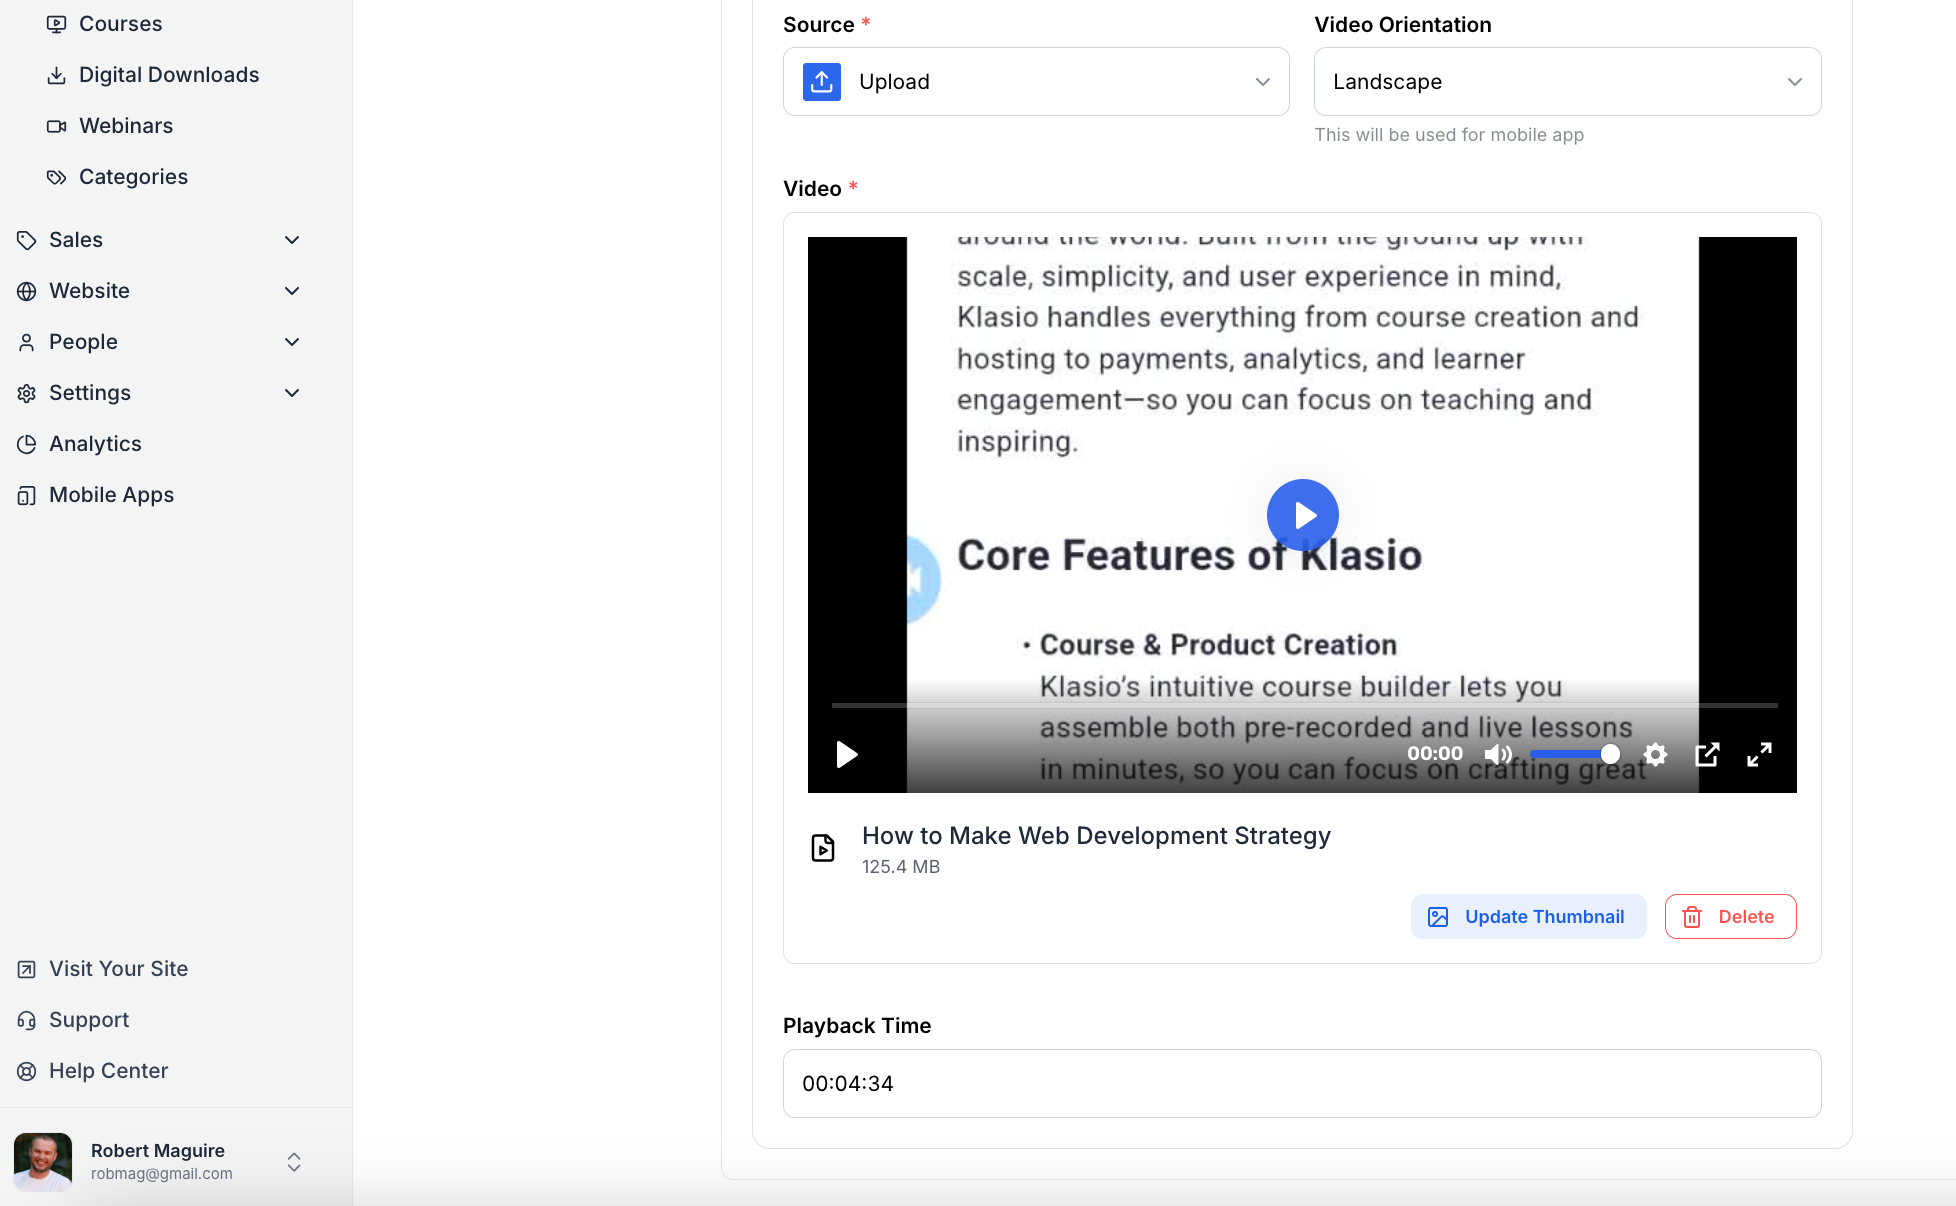Click the video player settings gear icon
Image resolution: width=1956 pixels, height=1206 pixels.
pos(1655,754)
